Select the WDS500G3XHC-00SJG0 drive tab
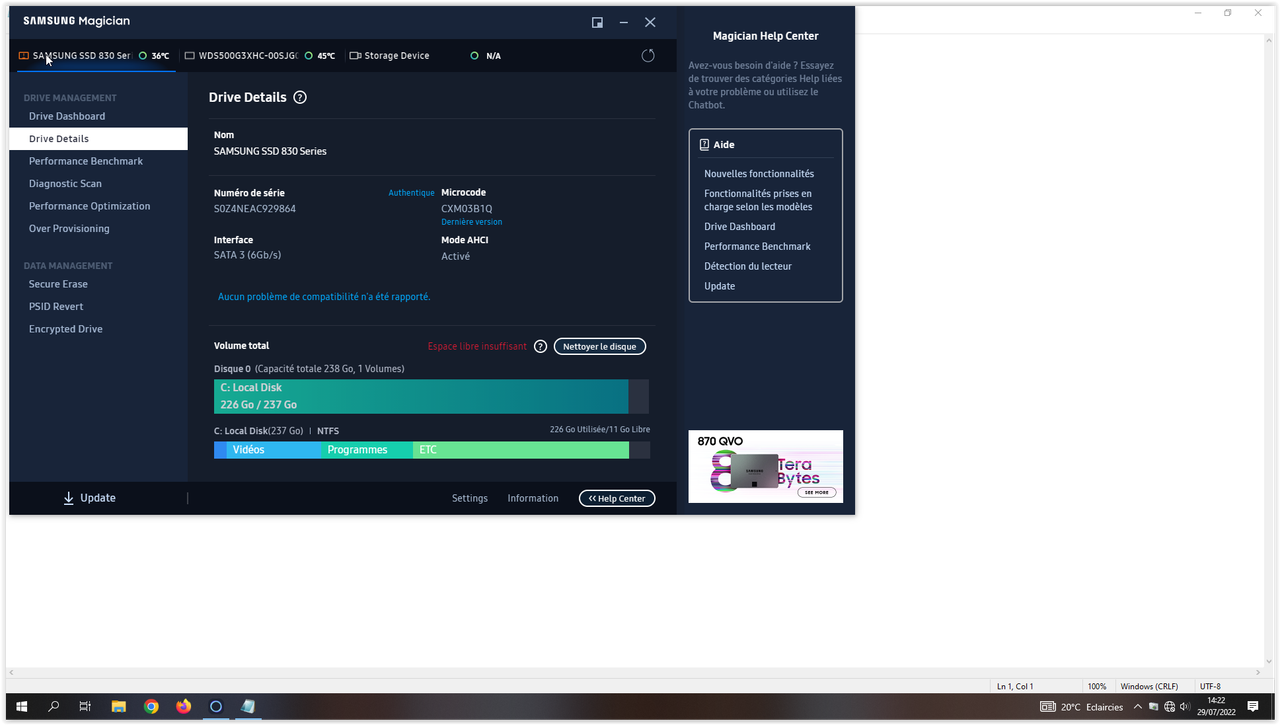This screenshot has height=725, width=1280. pos(260,56)
